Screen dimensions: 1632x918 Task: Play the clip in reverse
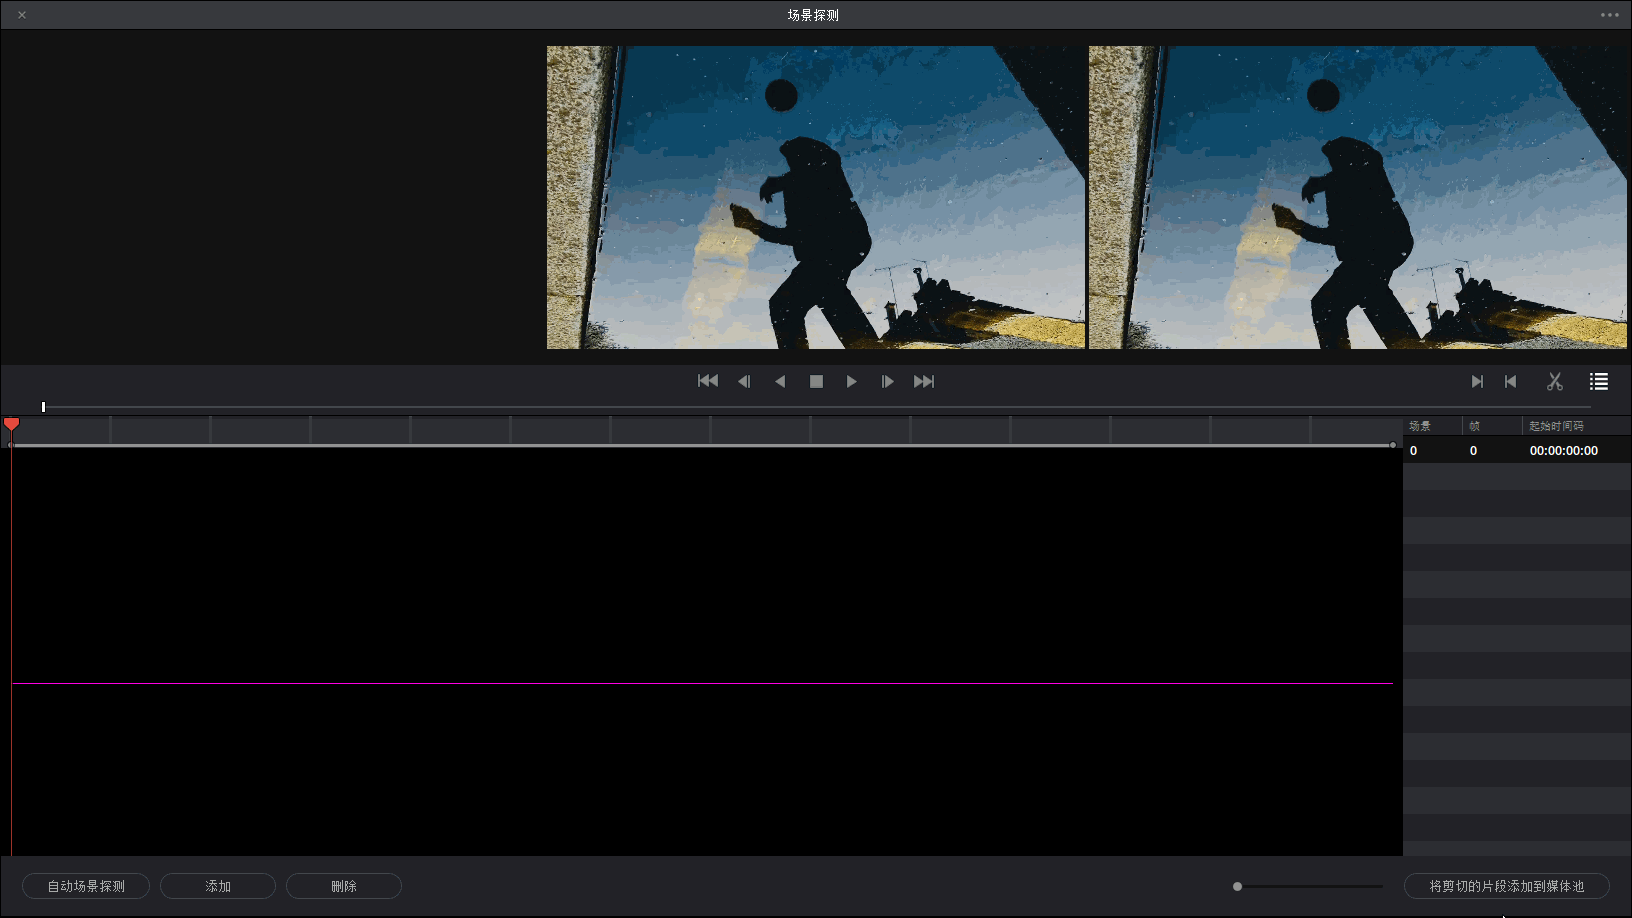(x=780, y=381)
